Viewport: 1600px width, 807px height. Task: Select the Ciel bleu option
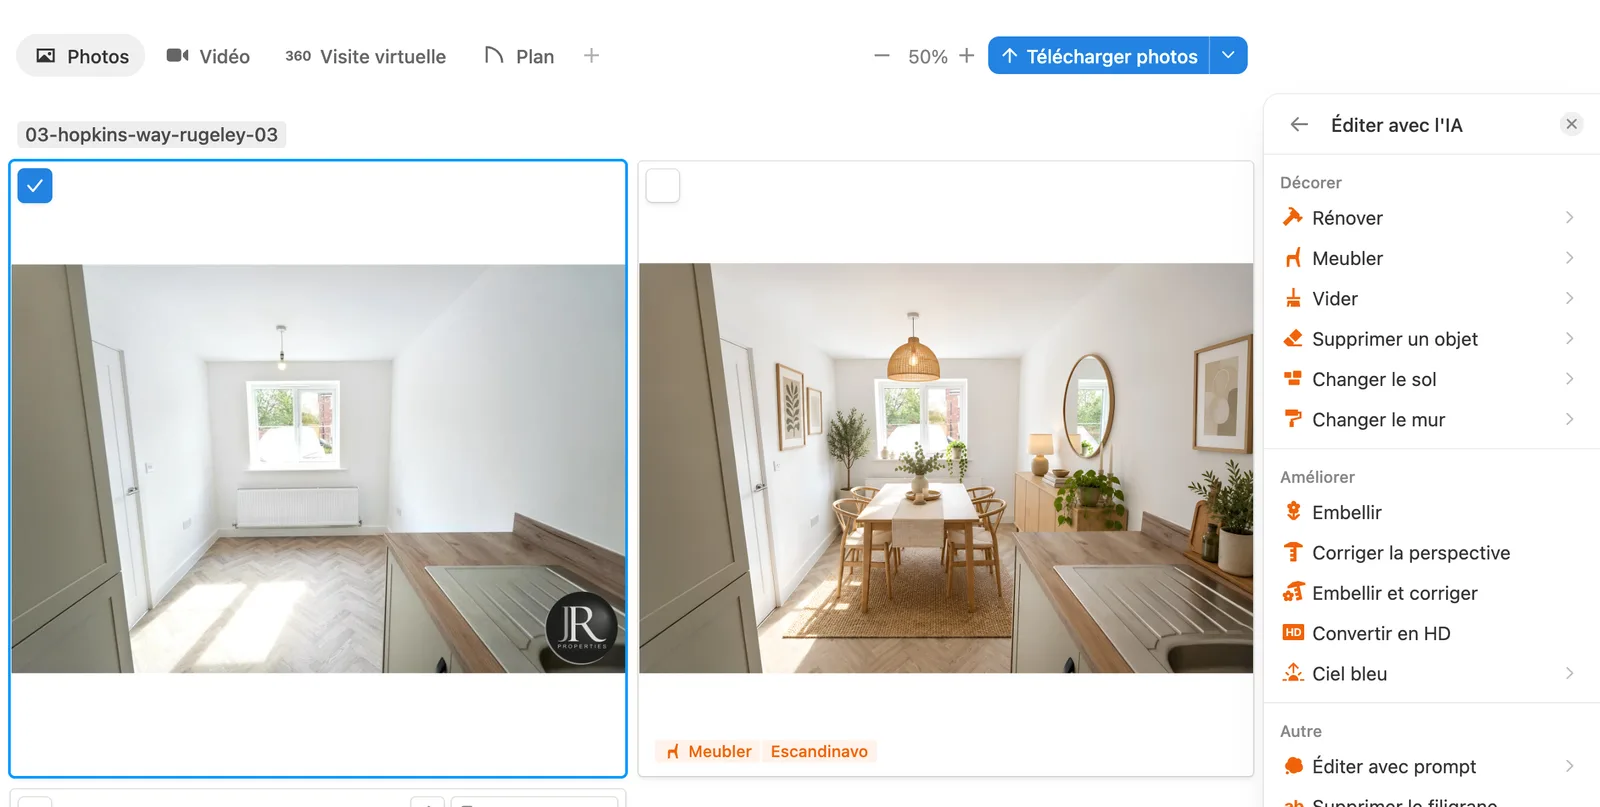pyautogui.click(x=1430, y=673)
